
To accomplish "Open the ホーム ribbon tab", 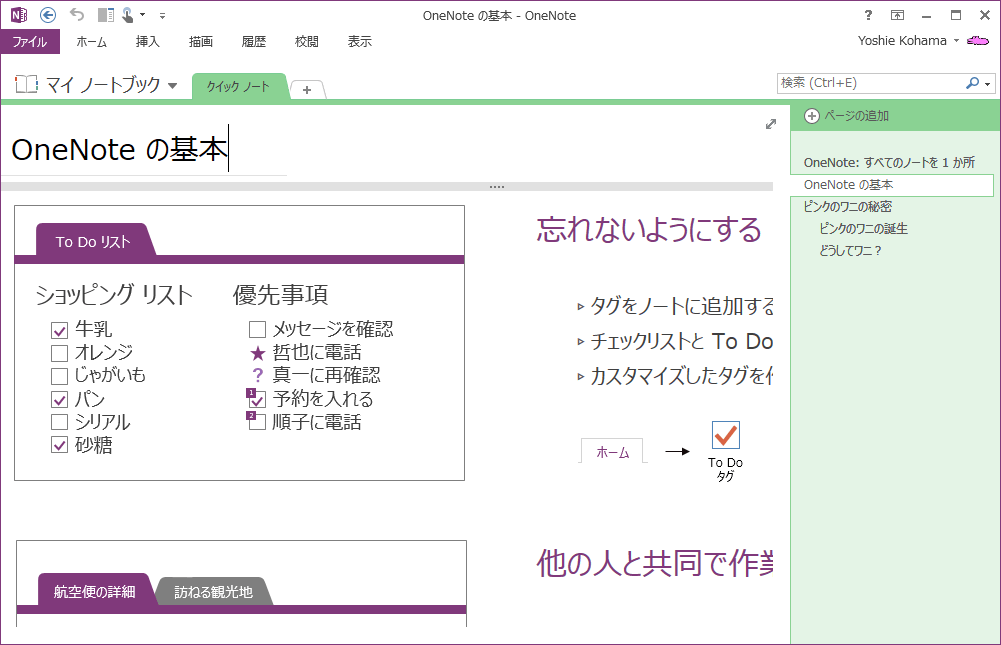I will coord(91,42).
